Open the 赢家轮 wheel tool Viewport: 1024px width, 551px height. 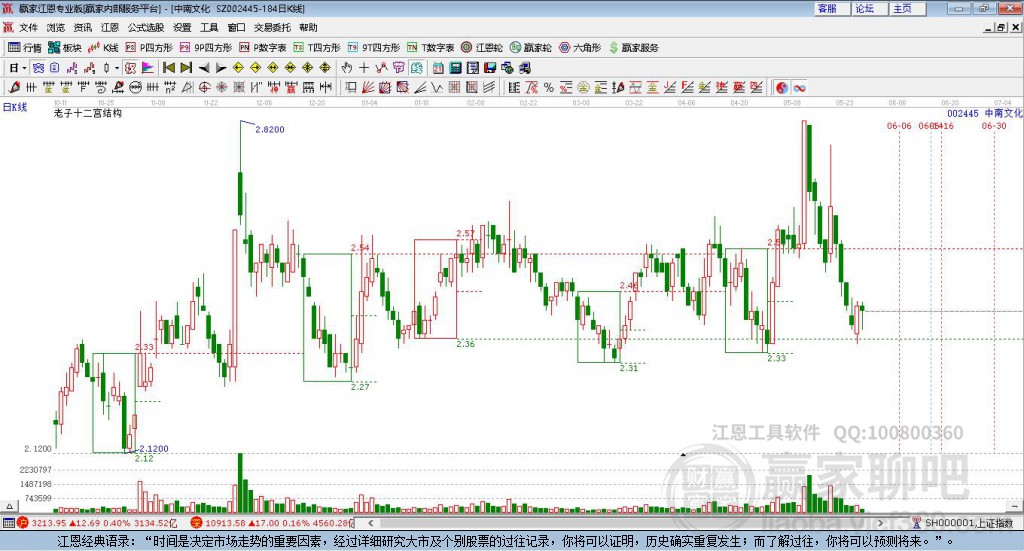530,48
